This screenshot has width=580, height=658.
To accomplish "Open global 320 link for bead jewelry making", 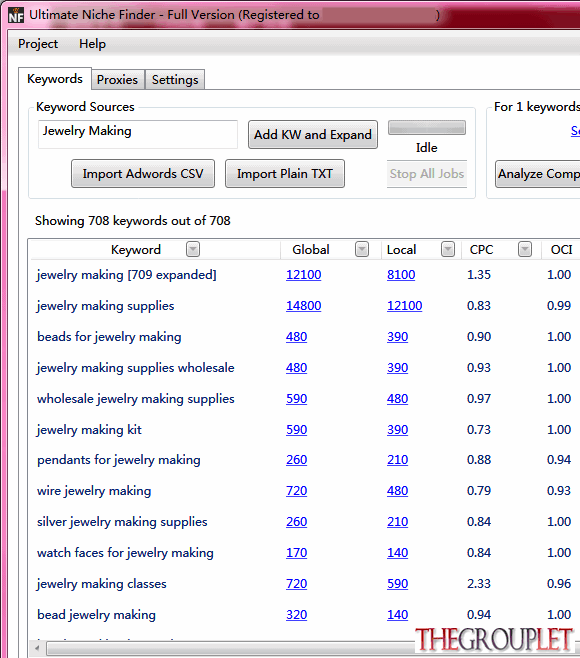I will [296, 615].
